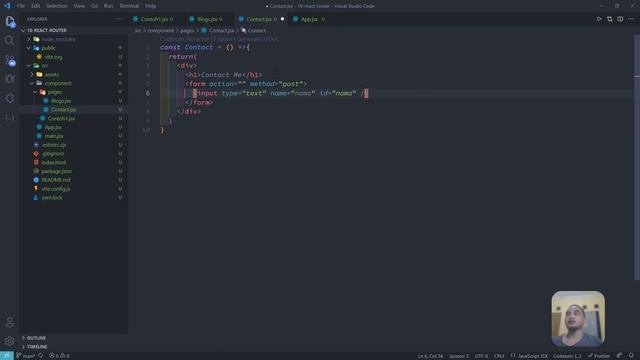Open the Manage gear icon

pos(9,341)
